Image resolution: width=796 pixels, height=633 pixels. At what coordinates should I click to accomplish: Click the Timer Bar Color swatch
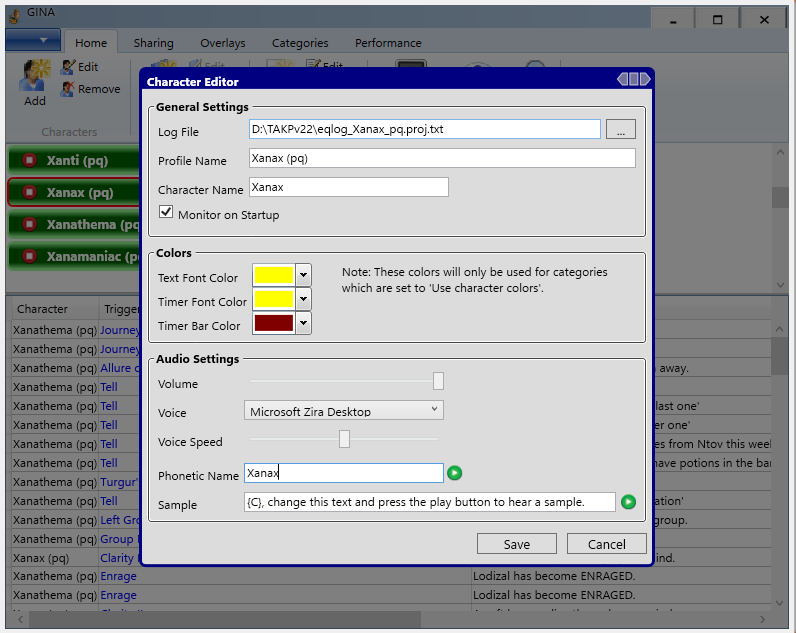point(273,324)
